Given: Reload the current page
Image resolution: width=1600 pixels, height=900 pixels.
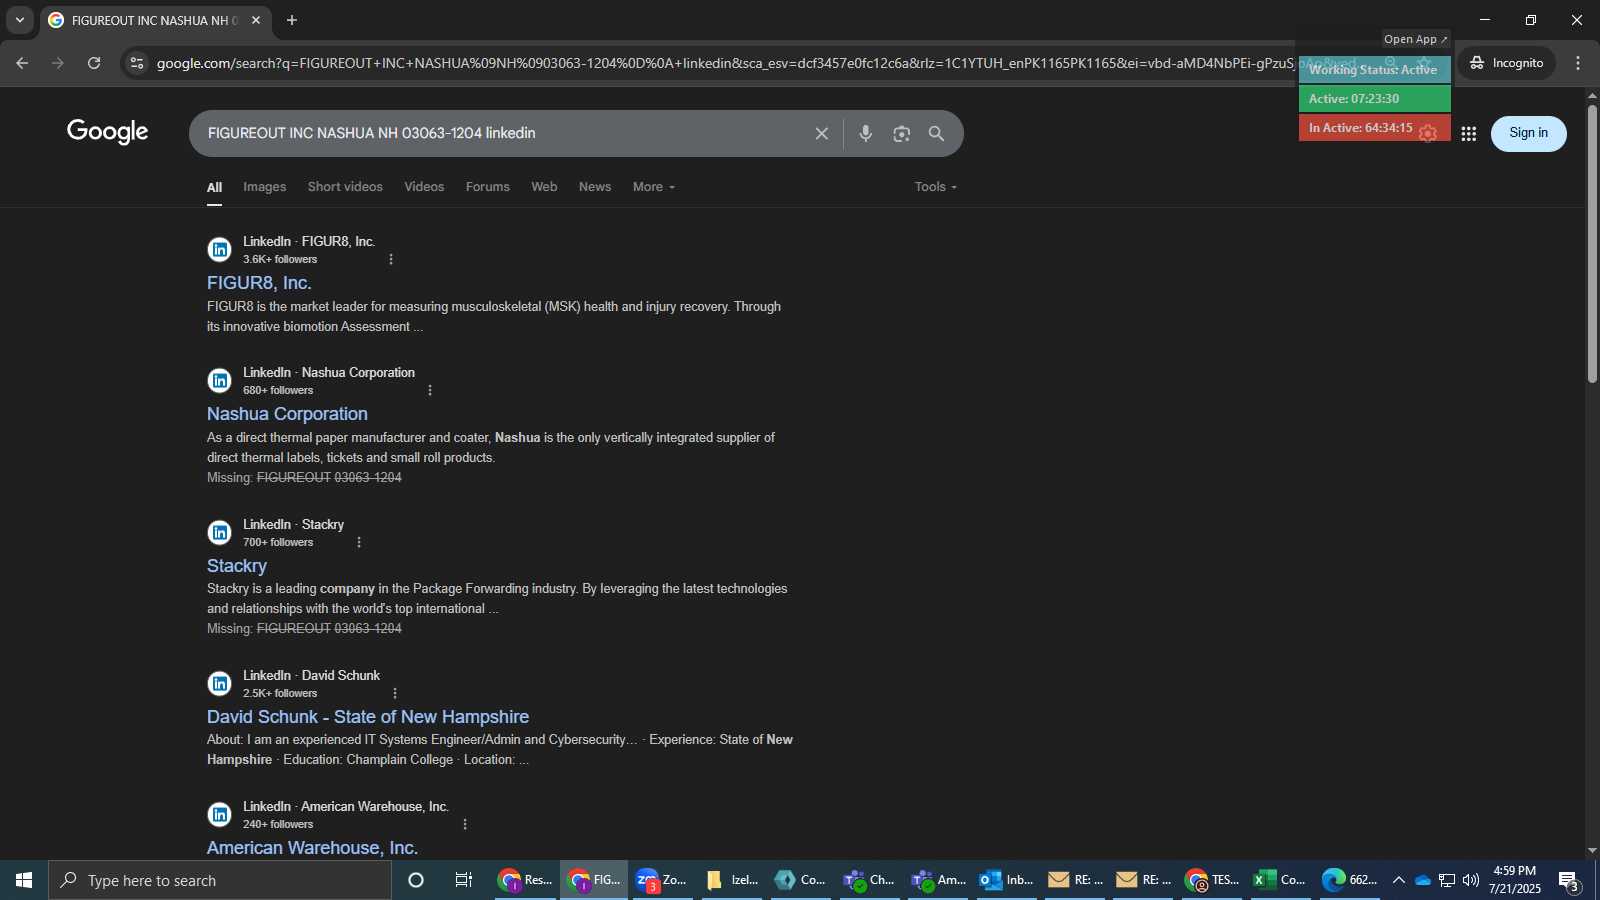Looking at the screenshot, I should 94,63.
